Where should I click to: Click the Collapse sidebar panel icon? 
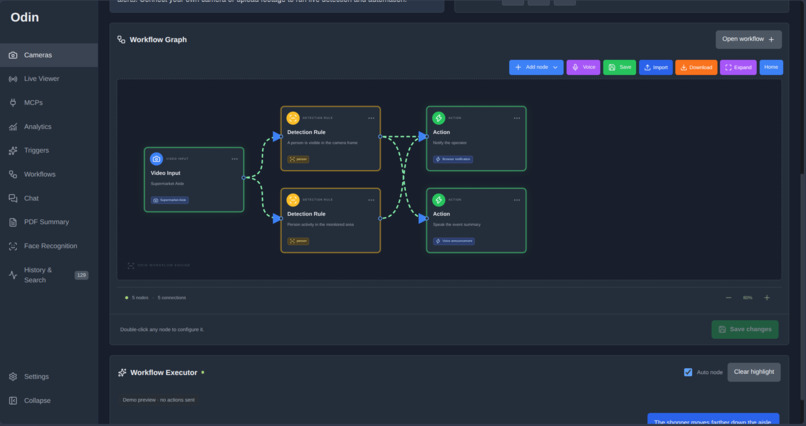pyautogui.click(x=13, y=400)
